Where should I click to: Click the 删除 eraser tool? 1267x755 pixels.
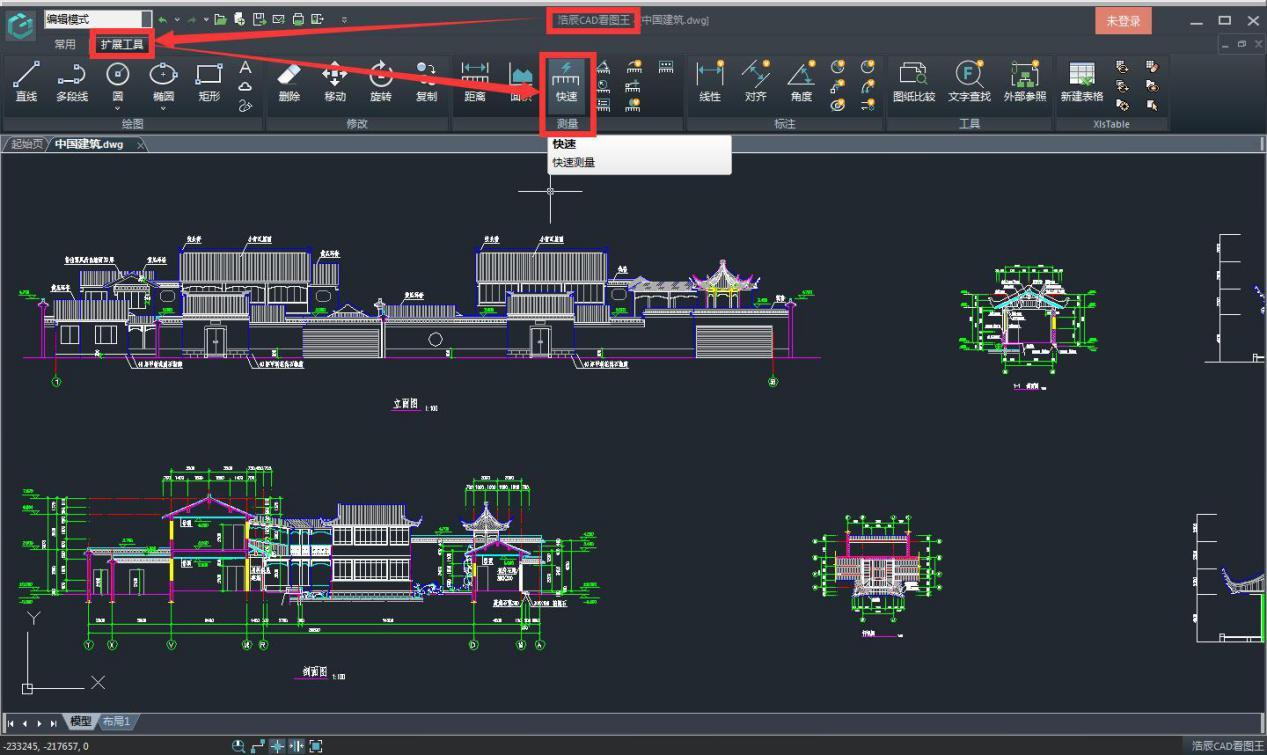click(x=288, y=82)
